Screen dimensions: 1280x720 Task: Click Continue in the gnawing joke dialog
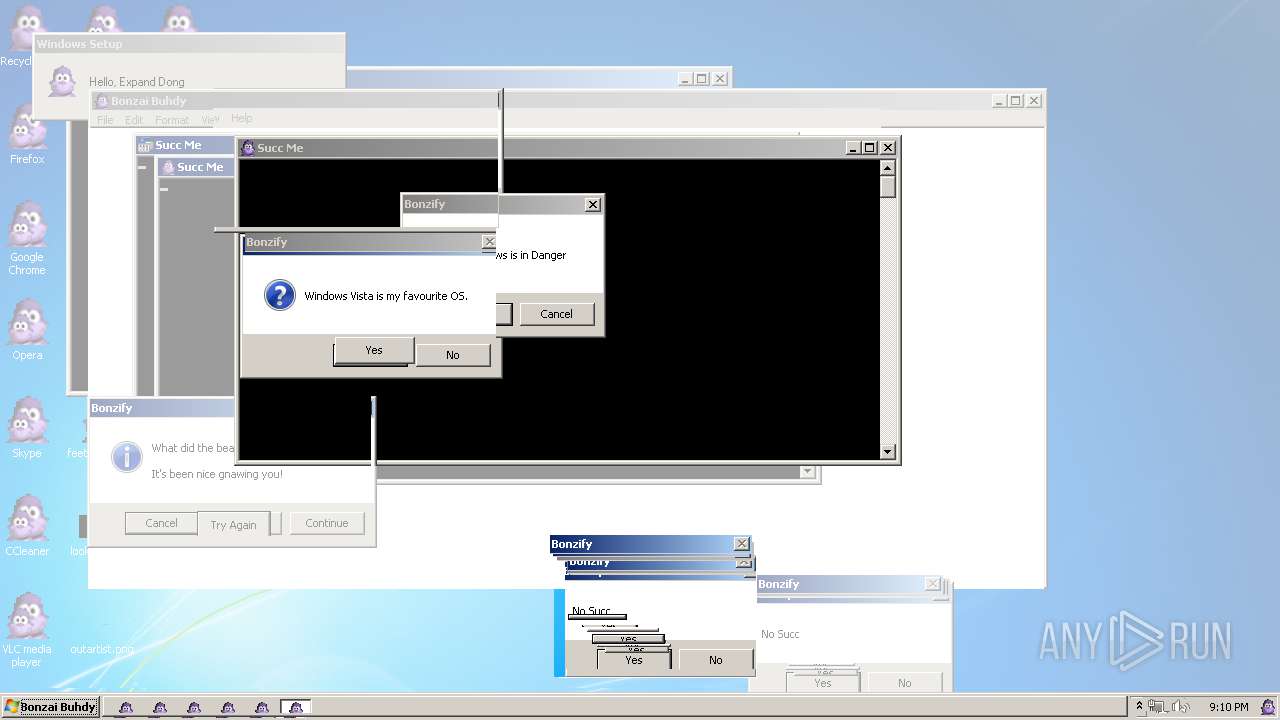[x=327, y=523]
